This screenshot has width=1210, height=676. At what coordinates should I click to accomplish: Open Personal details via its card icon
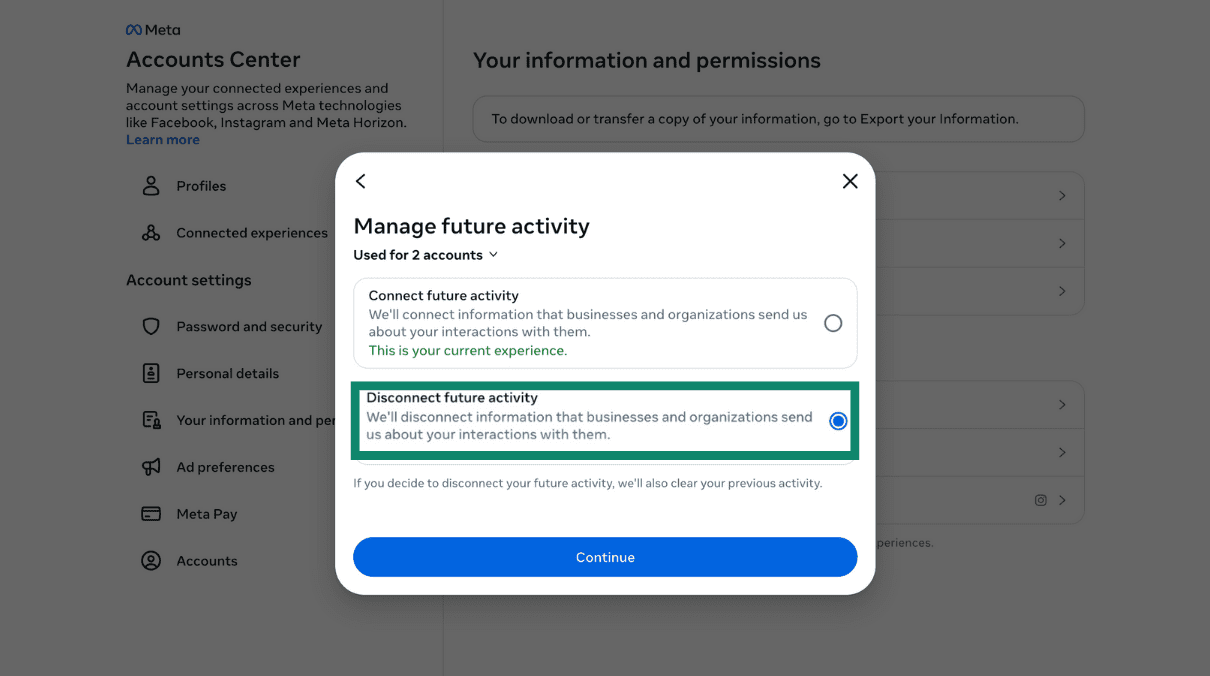[x=150, y=373]
